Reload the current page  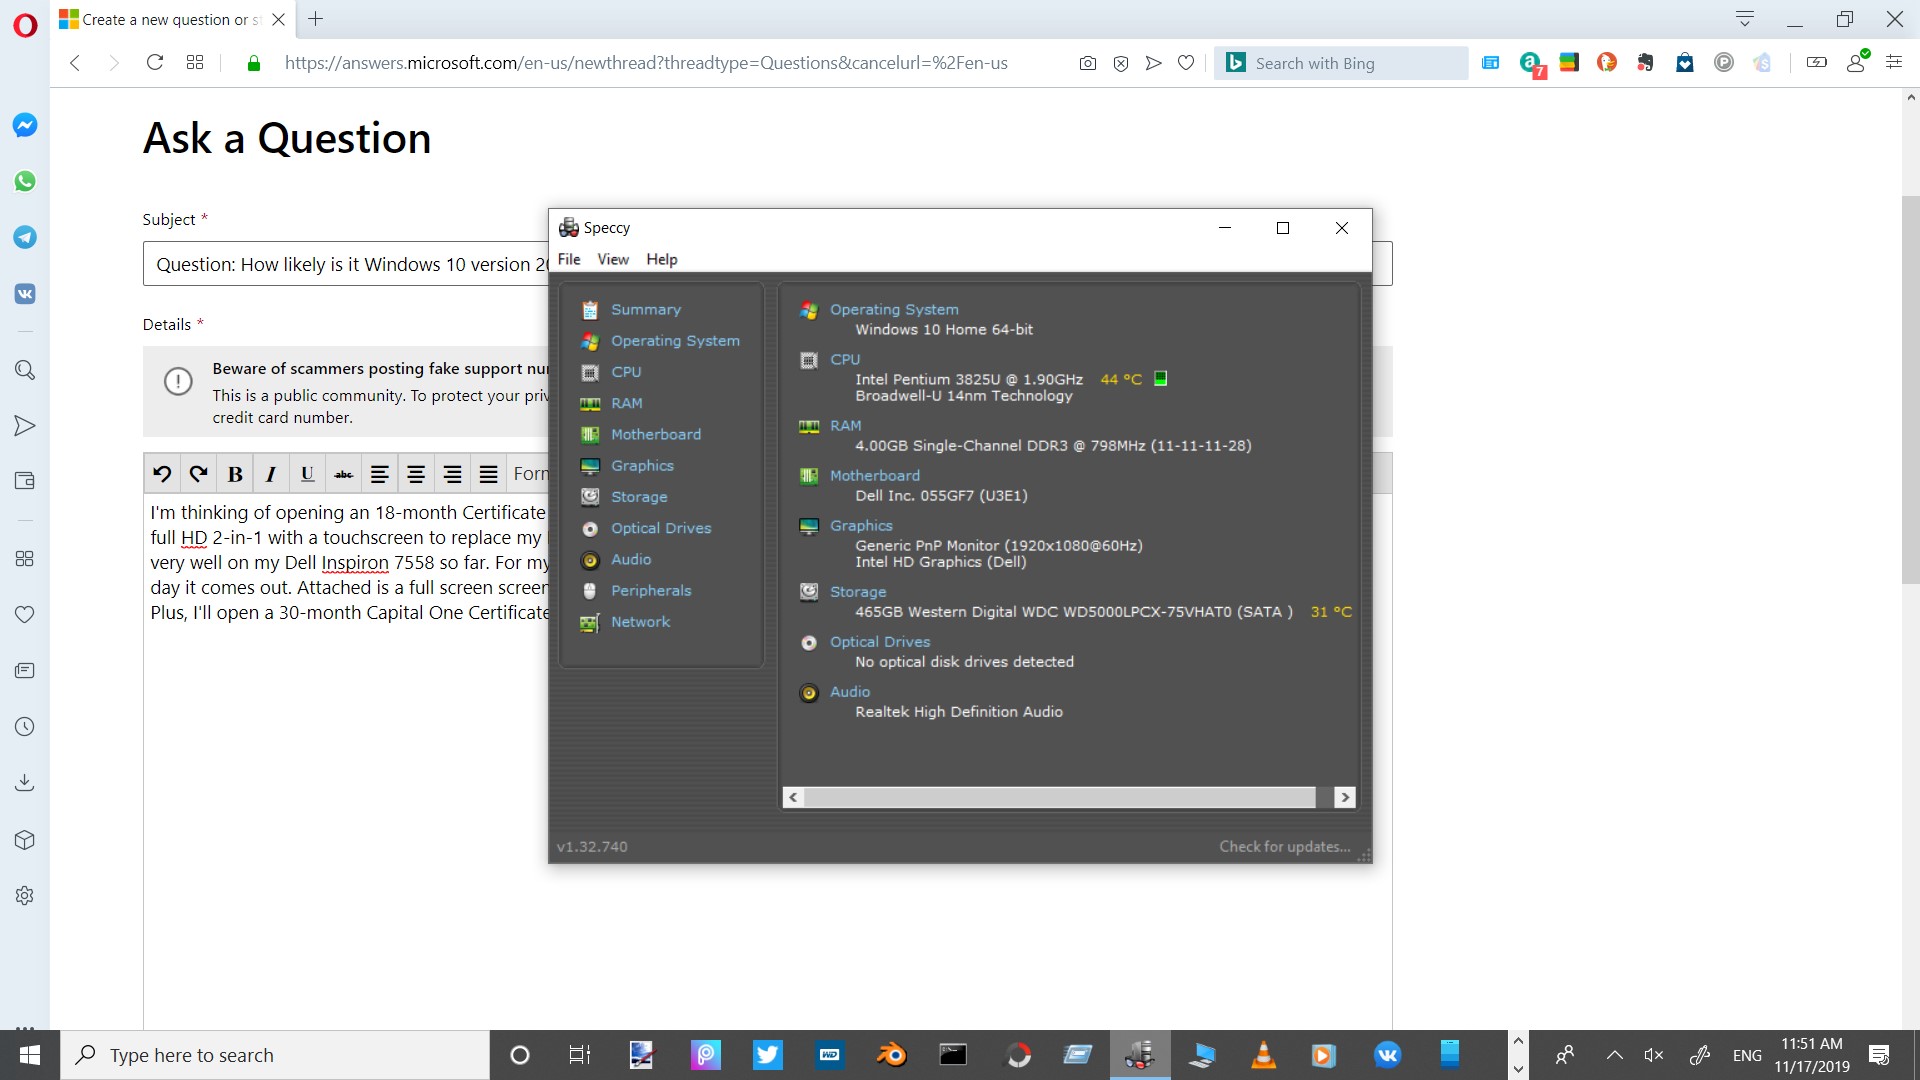pyautogui.click(x=155, y=63)
